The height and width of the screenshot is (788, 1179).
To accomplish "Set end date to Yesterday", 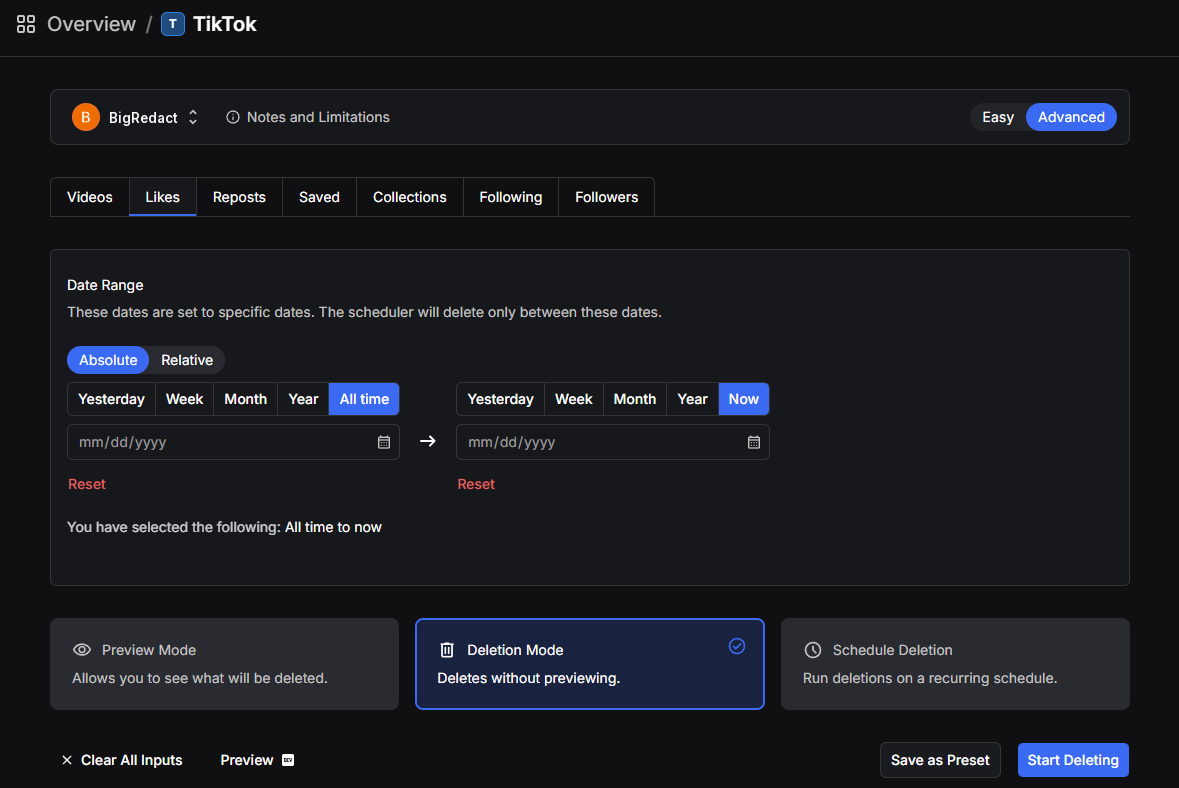I will point(500,399).
